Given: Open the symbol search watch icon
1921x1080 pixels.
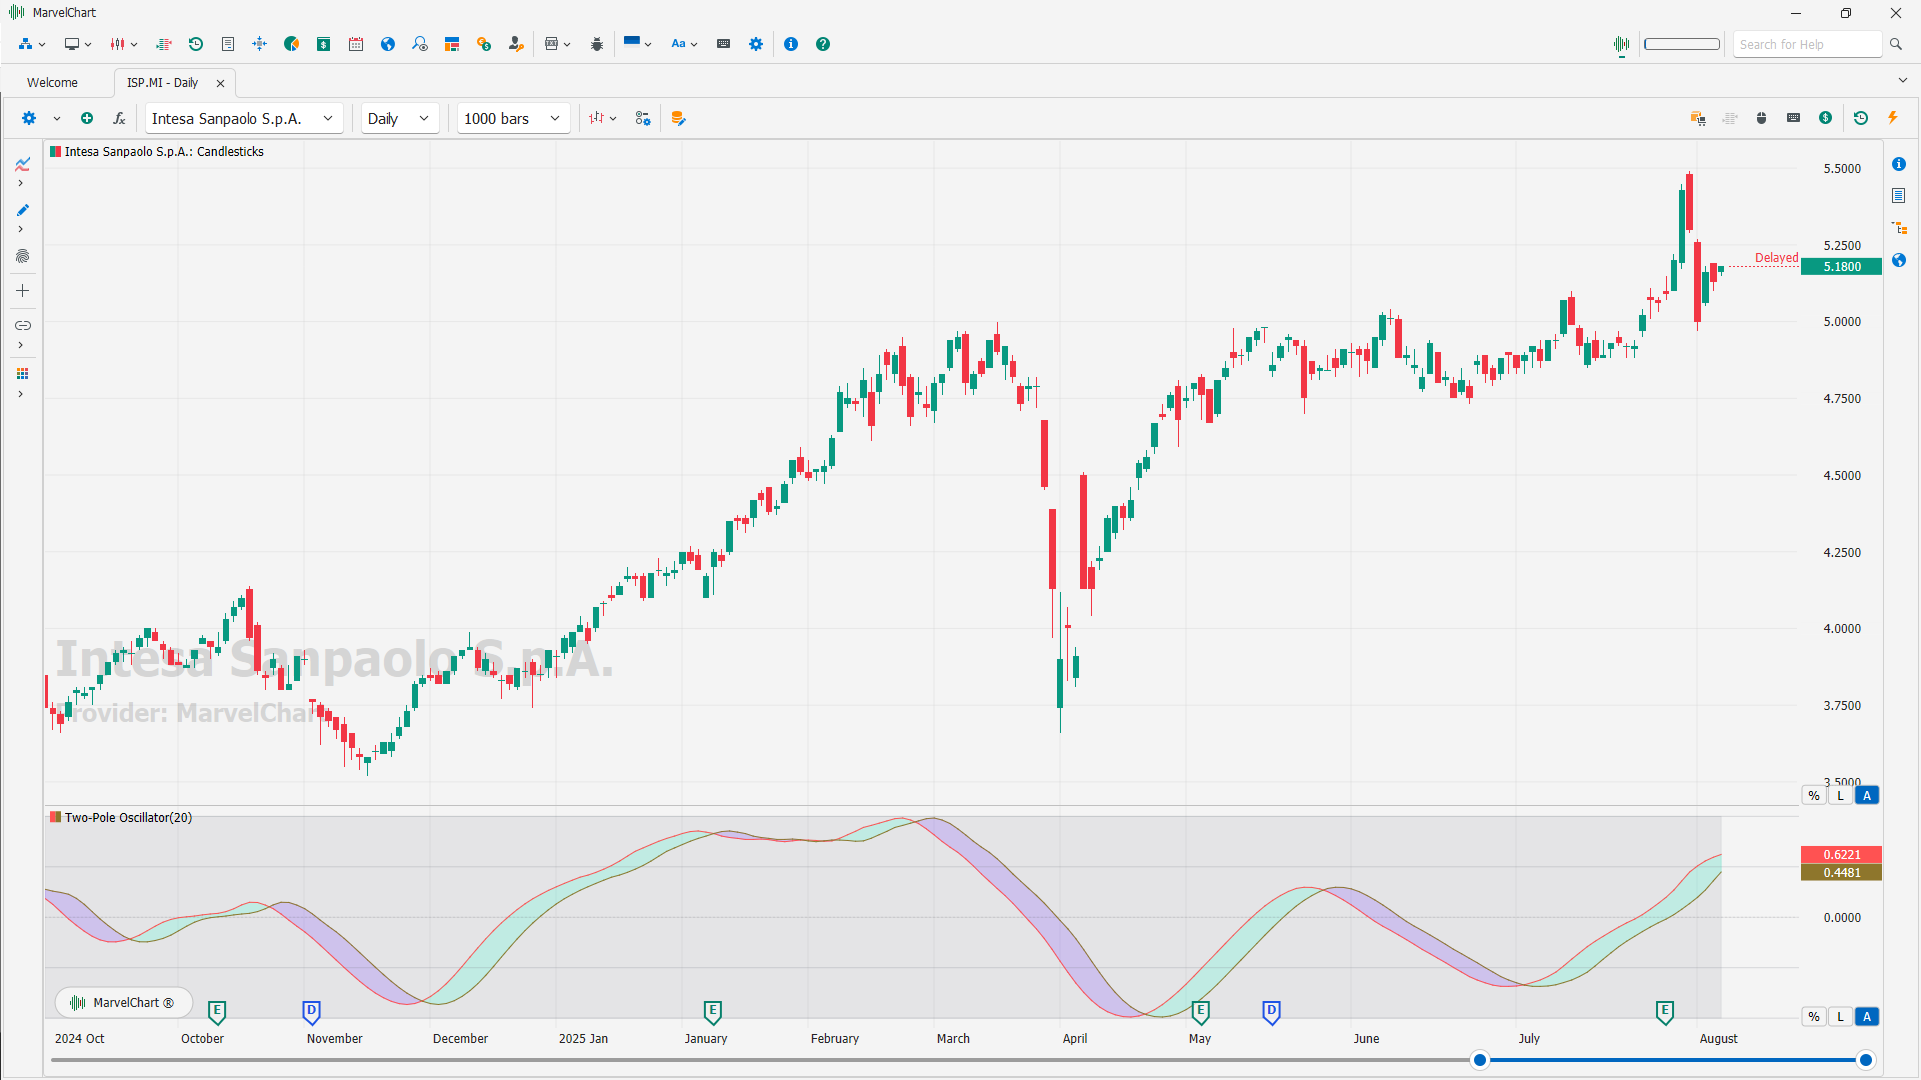Looking at the screenshot, I should click(420, 44).
